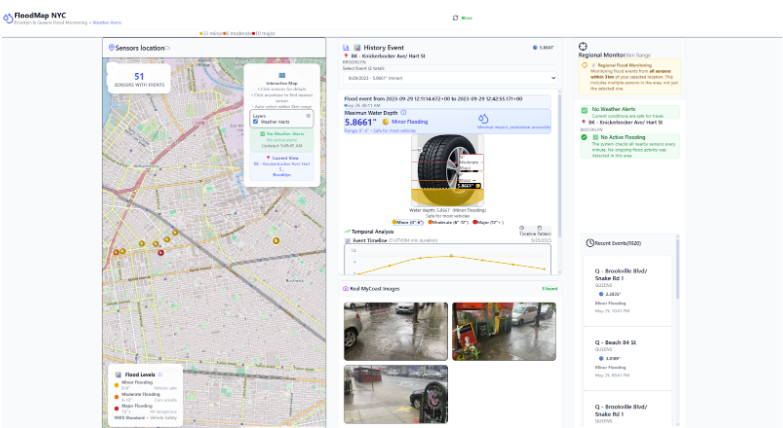
Task: Click the cloud icon after Sensors location title
Action: point(168,48)
